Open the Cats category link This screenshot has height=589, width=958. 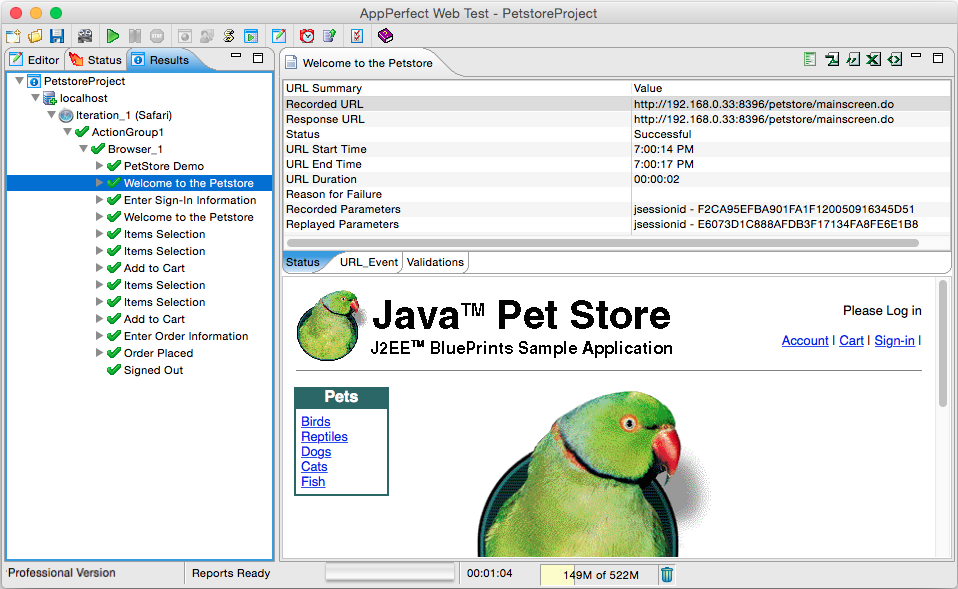[x=314, y=467]
